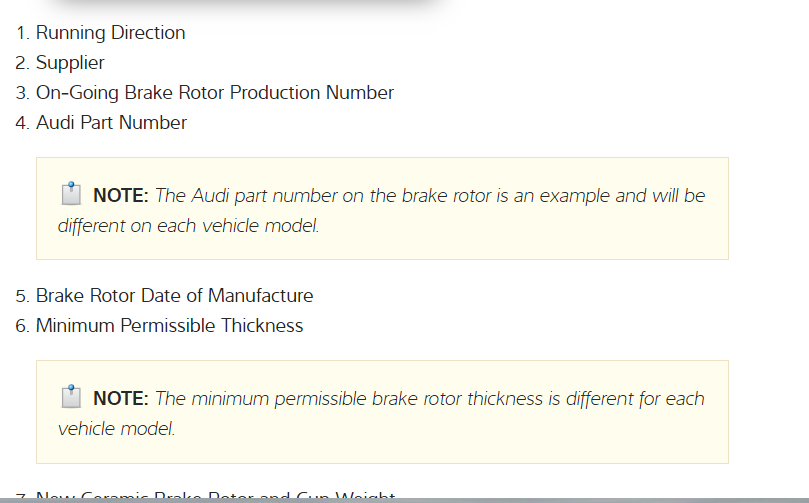Click "Minimum Permissible Thickness" list item
The image size is (809, 503).
[x=169, y=326]
